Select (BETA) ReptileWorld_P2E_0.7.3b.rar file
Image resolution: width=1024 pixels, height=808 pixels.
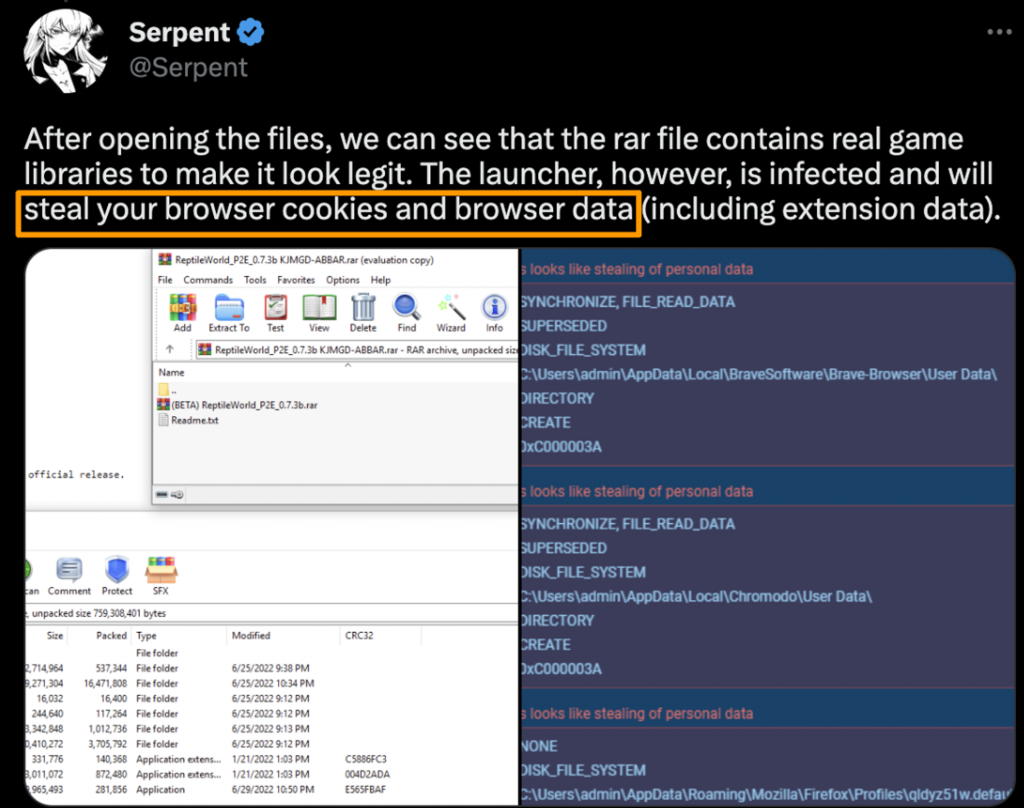(x=238, y=405)
